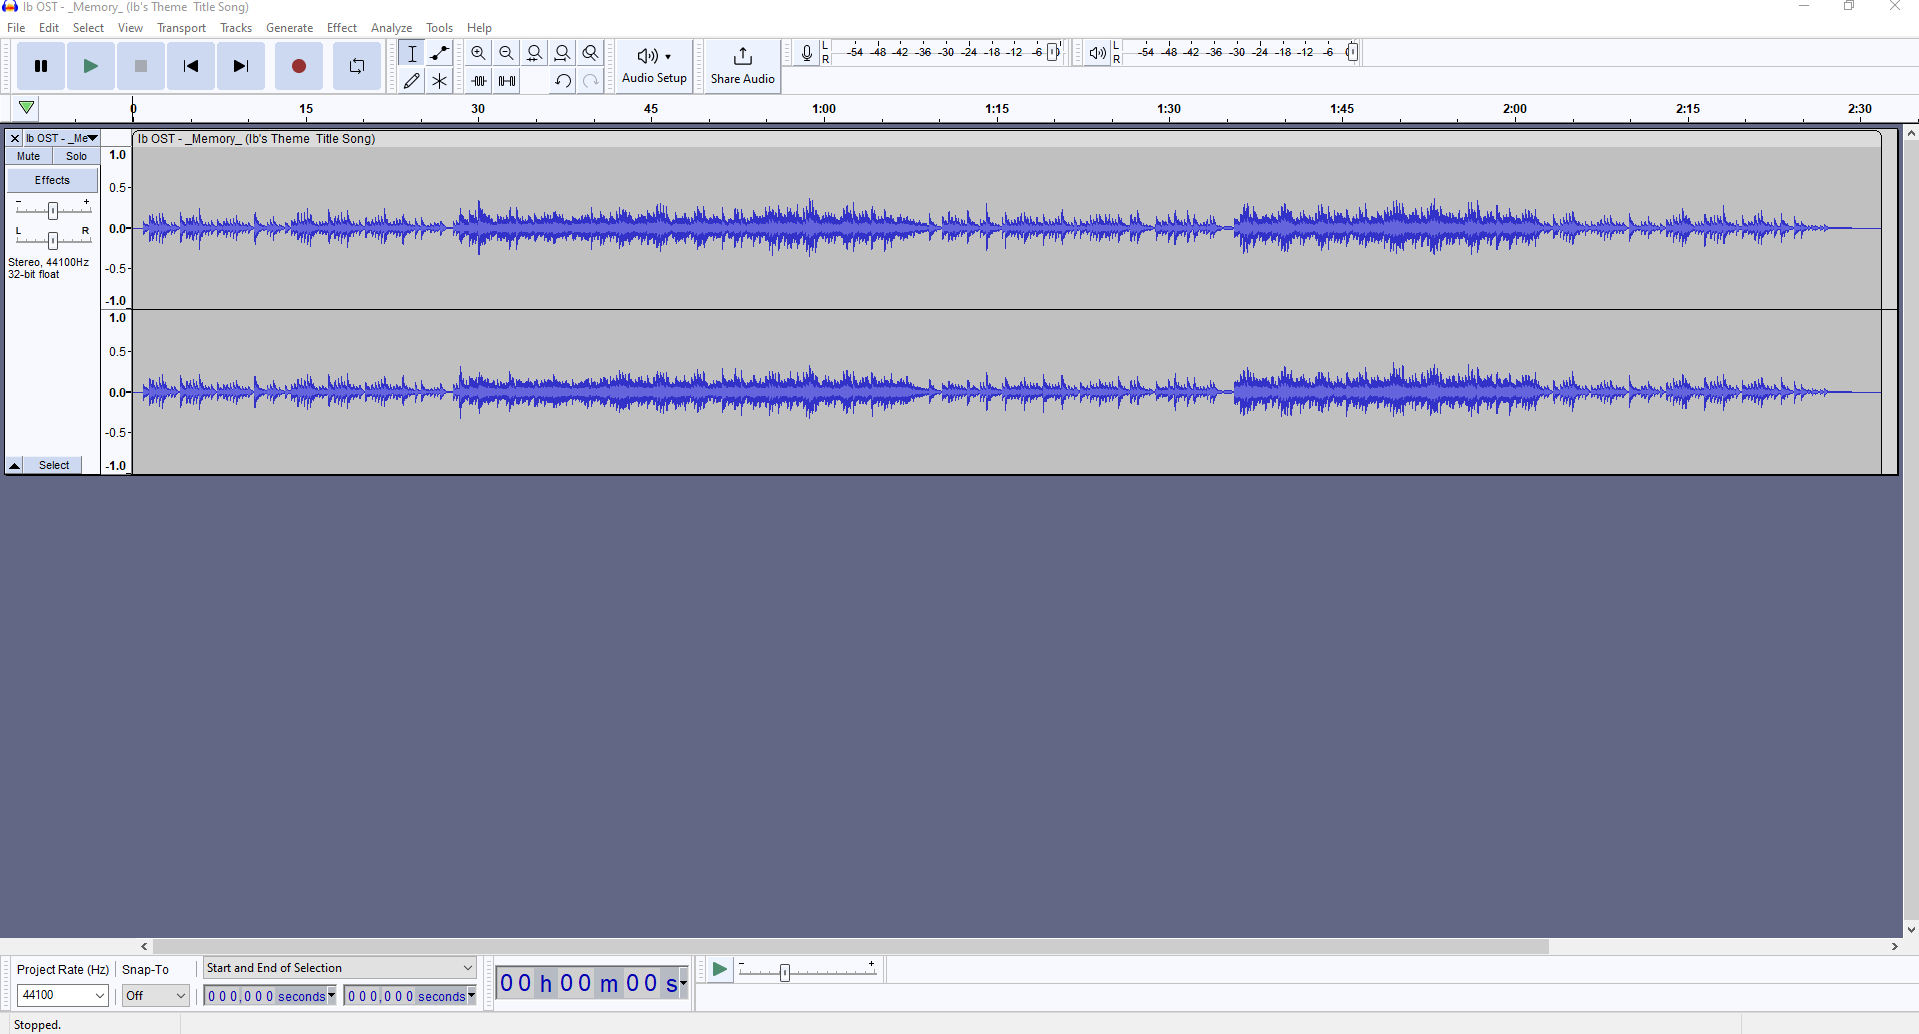Viewport: 1919px width, 1034px height.
Task: Click the track title in the waveform
Action: pyautogui.click(x=256, y=139)
